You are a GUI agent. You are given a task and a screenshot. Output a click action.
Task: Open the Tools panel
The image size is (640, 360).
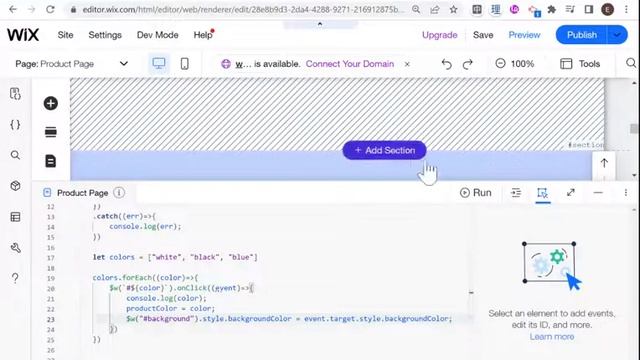tap(580, 64)
